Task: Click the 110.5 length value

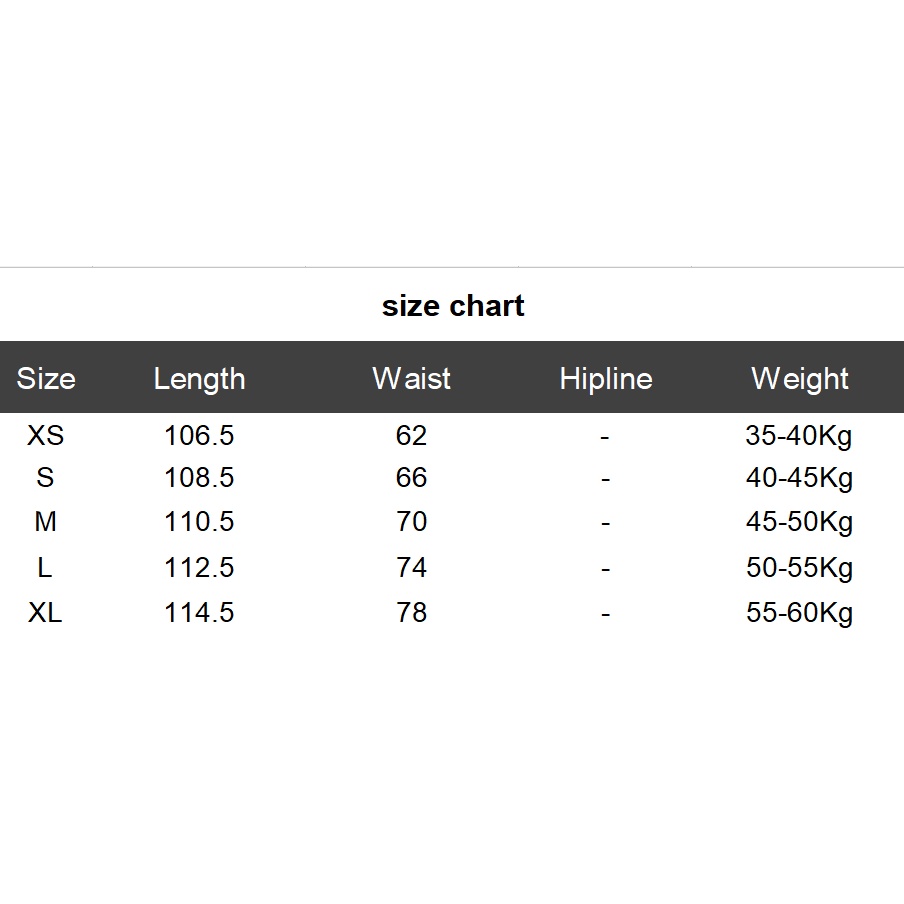Action: click(x=199, y=522)
